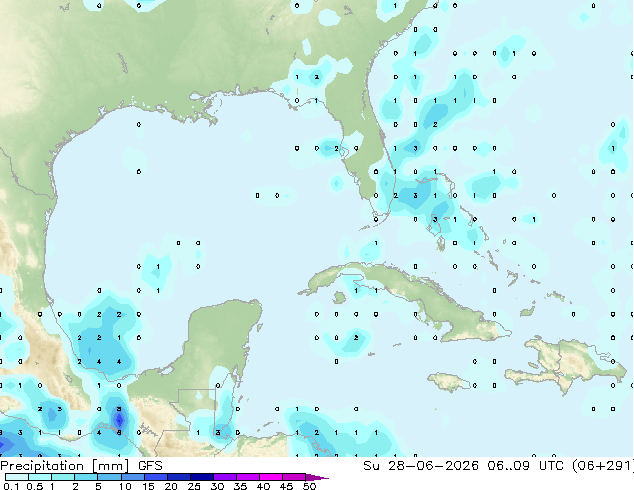This screenshot has width=634, height=490.
Task: Click the 35–40 mm legend color box
Action: (x=248, y=477)
